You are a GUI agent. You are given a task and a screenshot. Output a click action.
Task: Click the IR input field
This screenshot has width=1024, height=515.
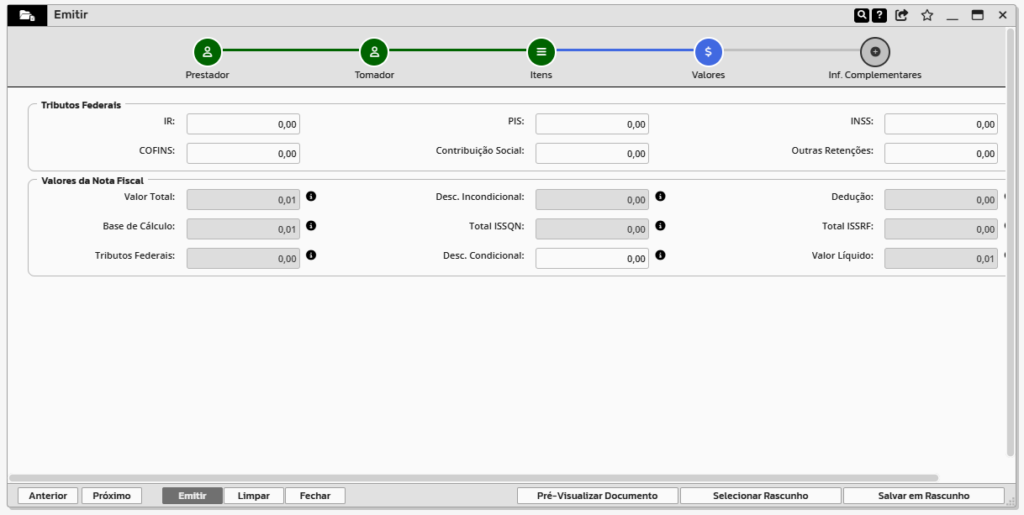(243, 125)
